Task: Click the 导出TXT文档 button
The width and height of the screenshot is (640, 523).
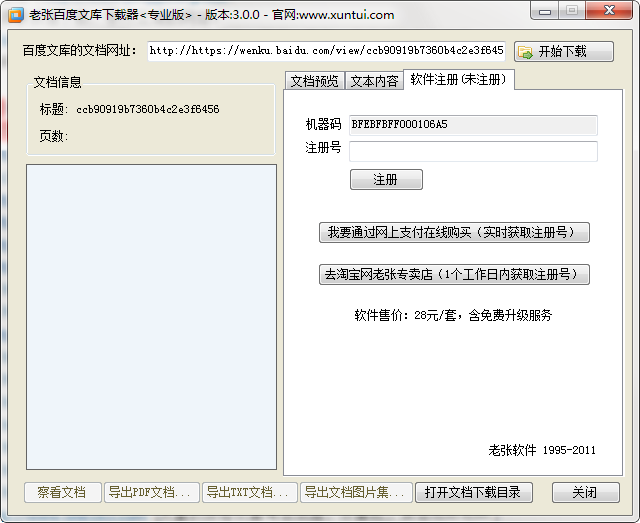Action: coord(249,492)
